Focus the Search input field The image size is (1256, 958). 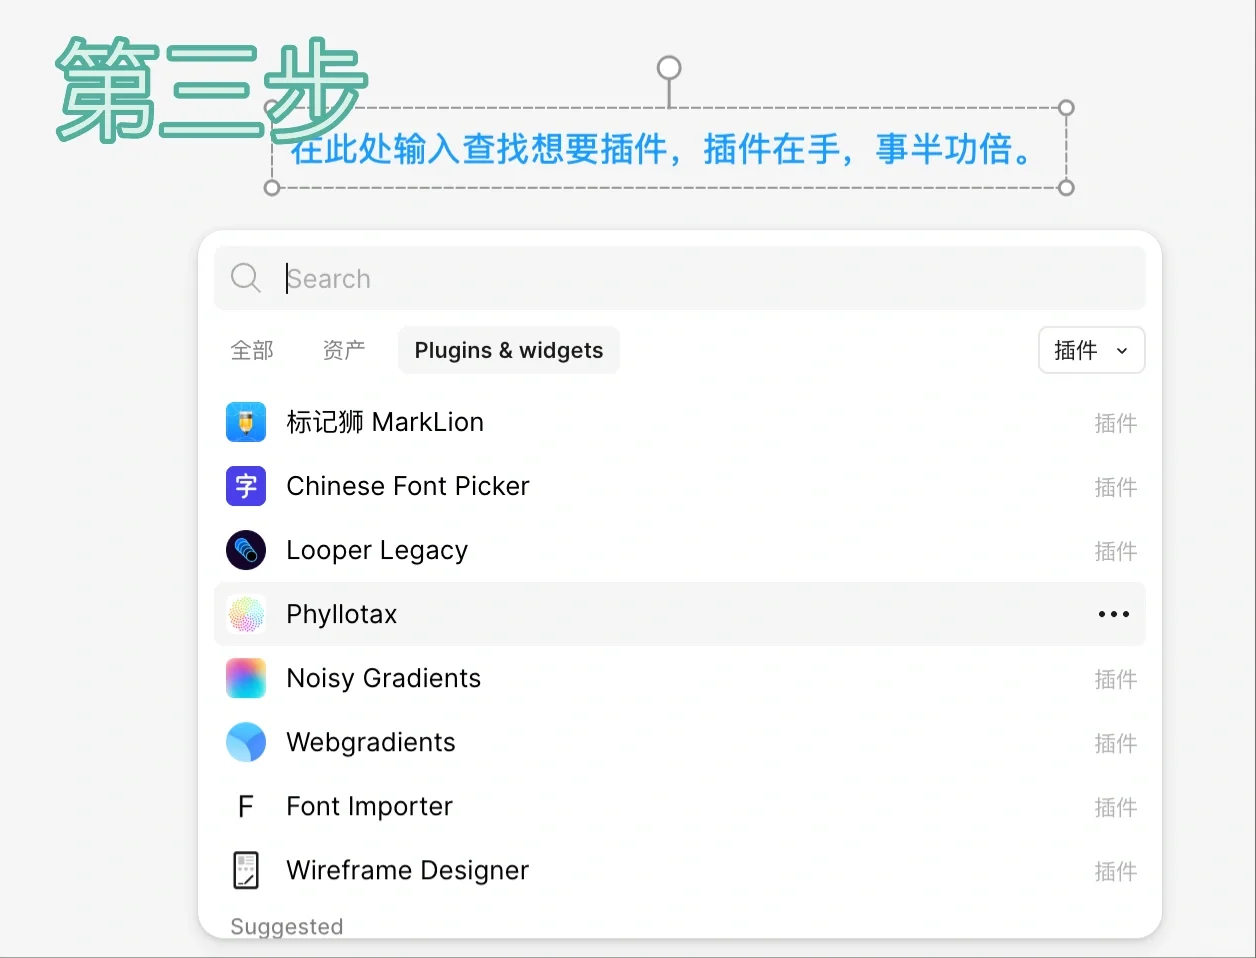point(680,278)
